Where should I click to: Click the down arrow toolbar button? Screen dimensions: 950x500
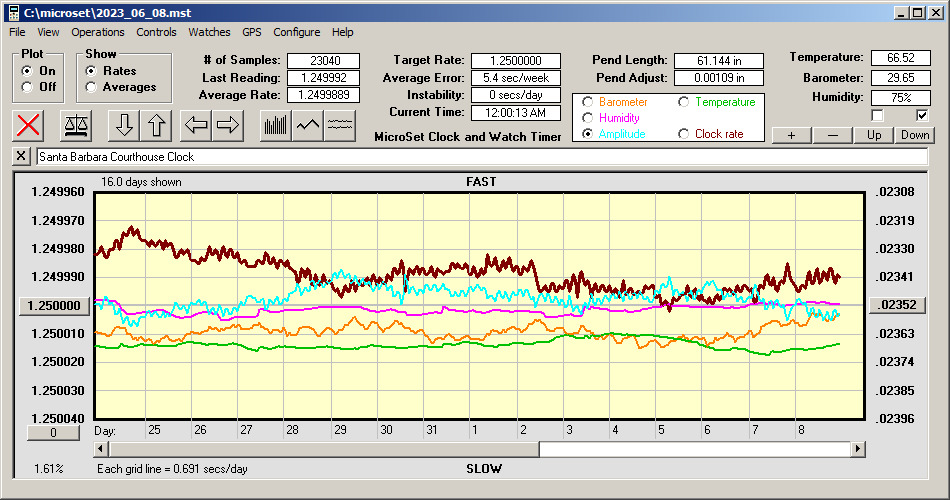coord(124,125)
